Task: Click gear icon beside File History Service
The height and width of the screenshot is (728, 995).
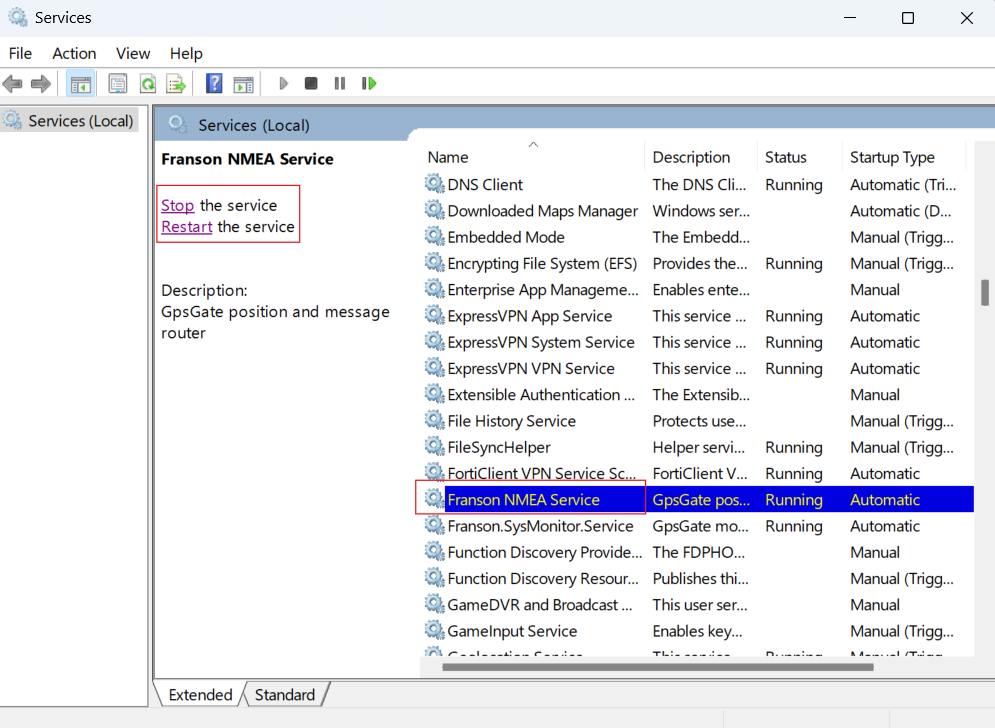Action: [434, 420]
